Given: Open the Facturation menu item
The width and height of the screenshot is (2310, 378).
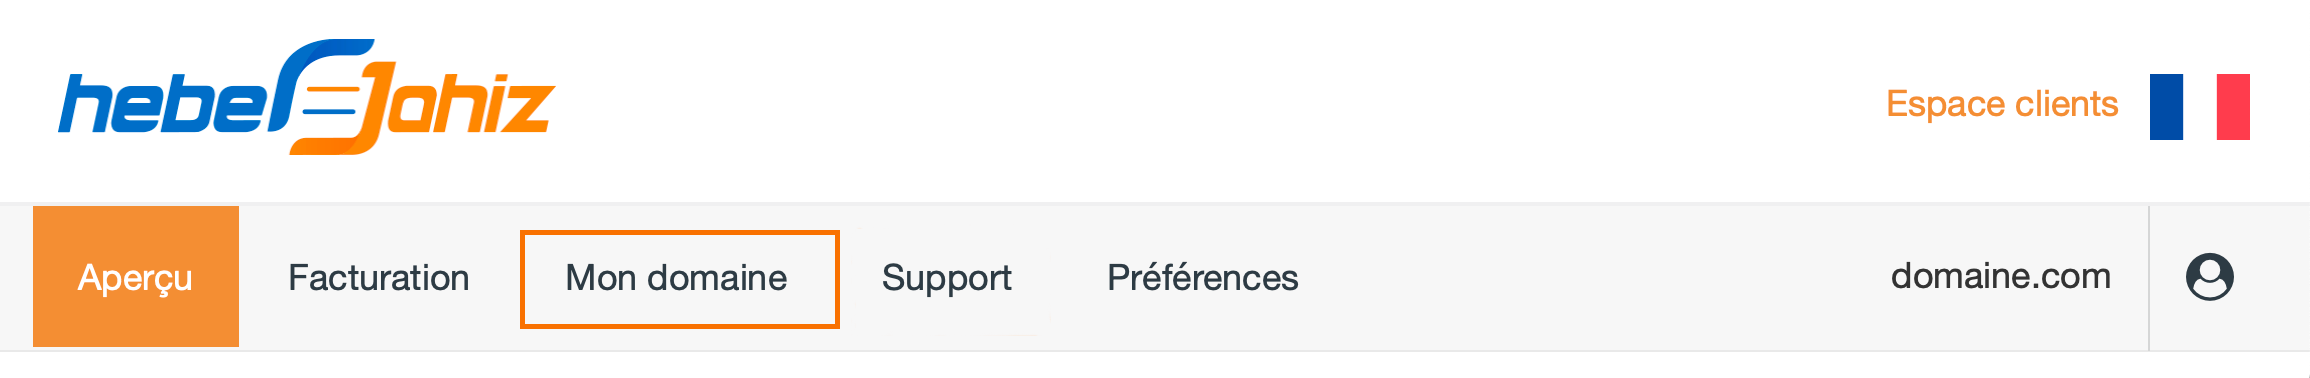Looking at the screenshot, I should pyautogui.click(x=379, y=278).
